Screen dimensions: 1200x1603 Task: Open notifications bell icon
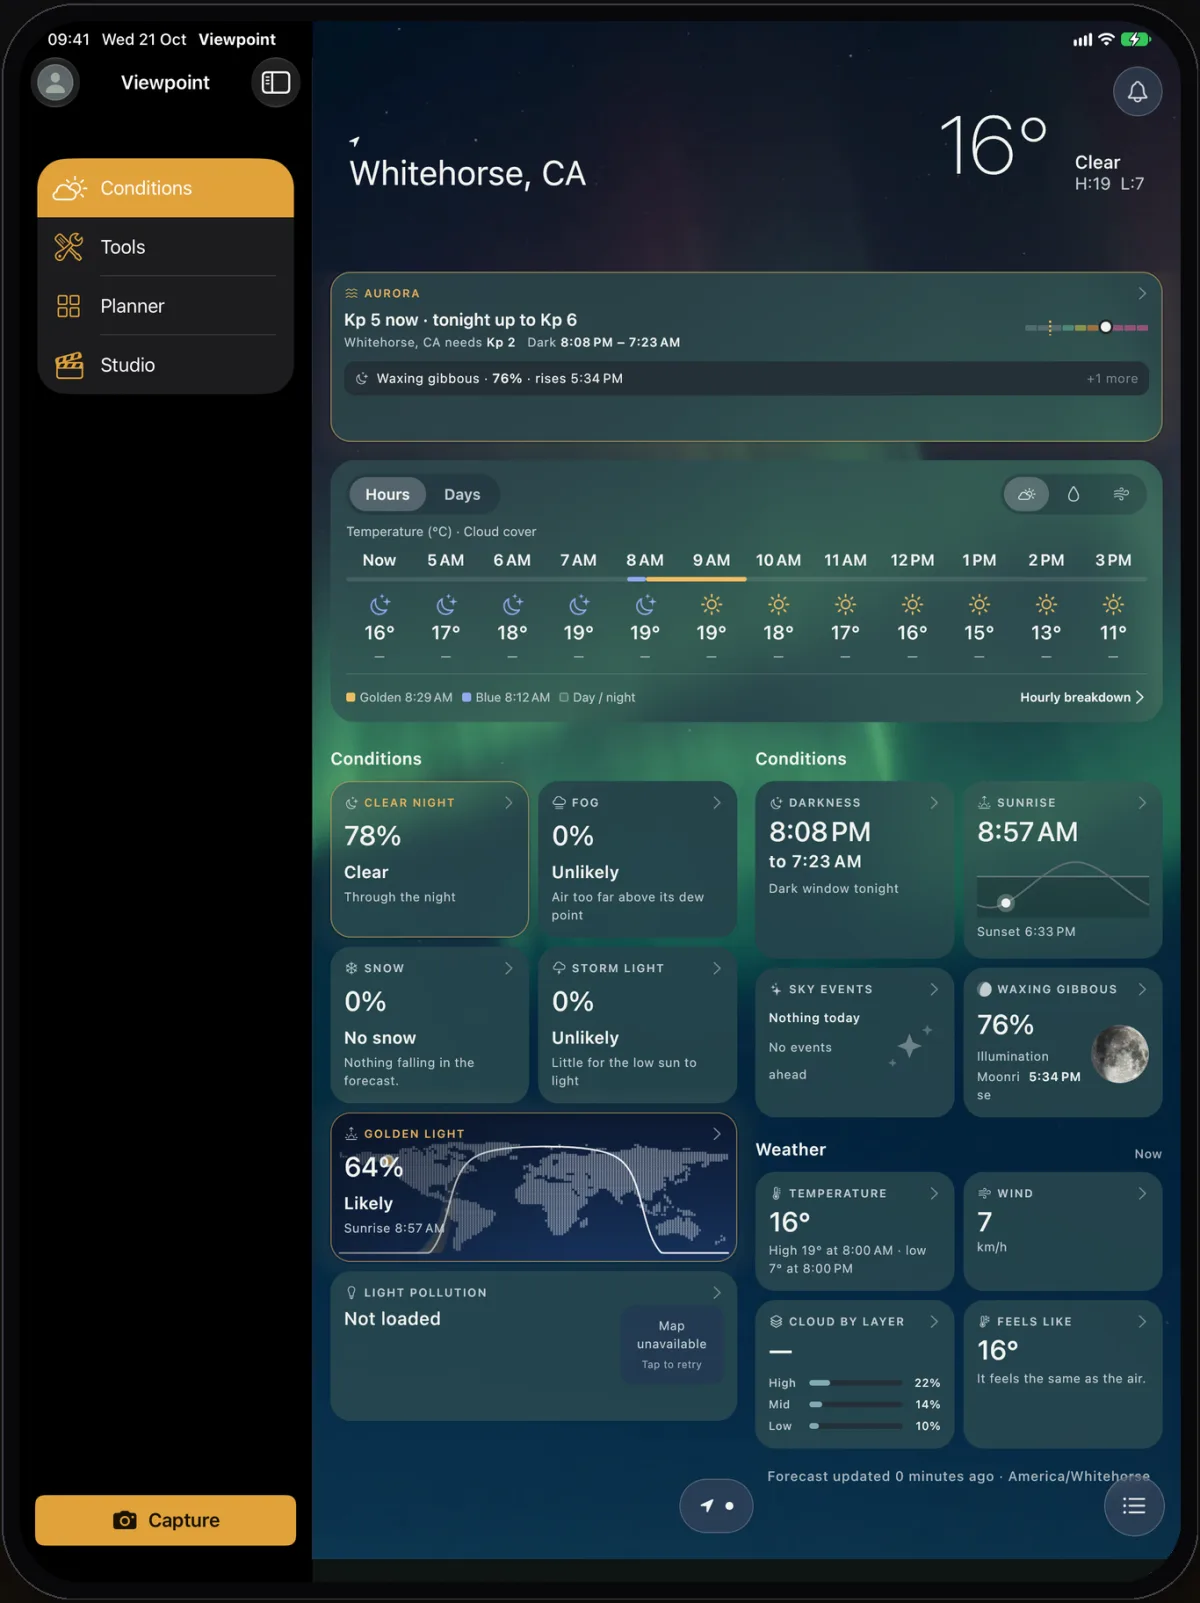pyautogui.click(x=1138, y=92)
